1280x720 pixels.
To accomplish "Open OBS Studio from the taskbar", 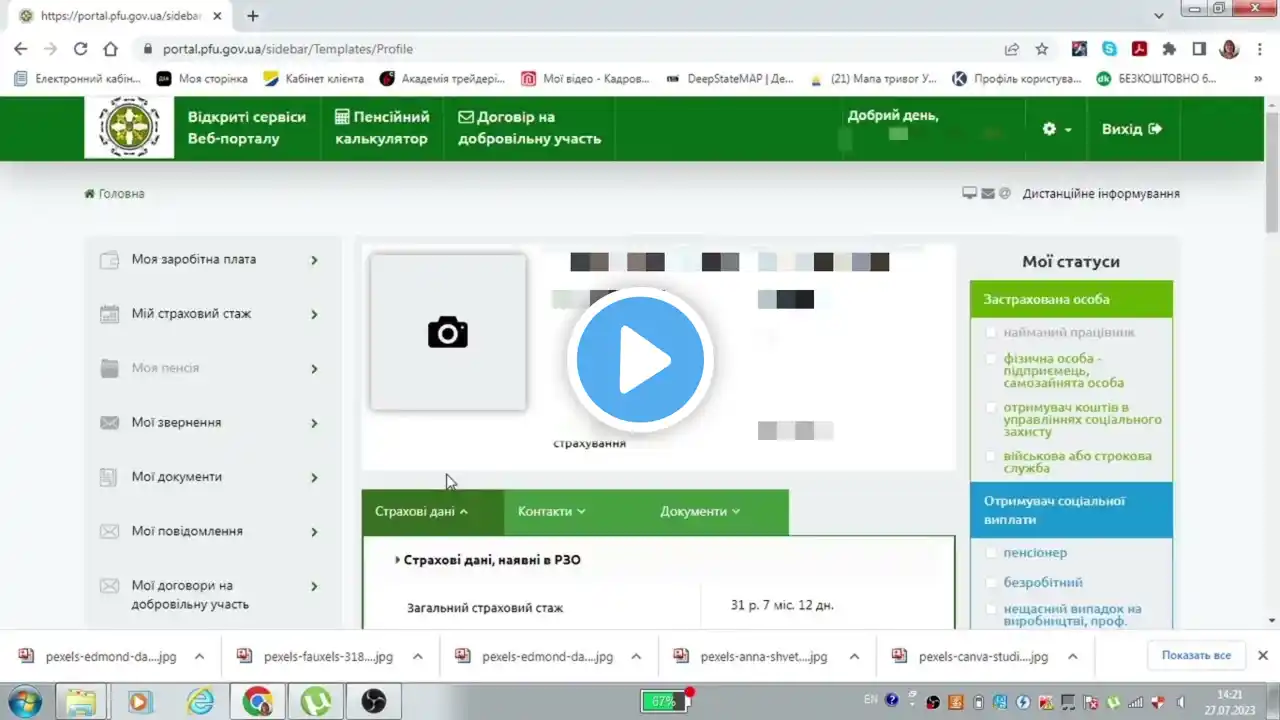I will 373,702.
